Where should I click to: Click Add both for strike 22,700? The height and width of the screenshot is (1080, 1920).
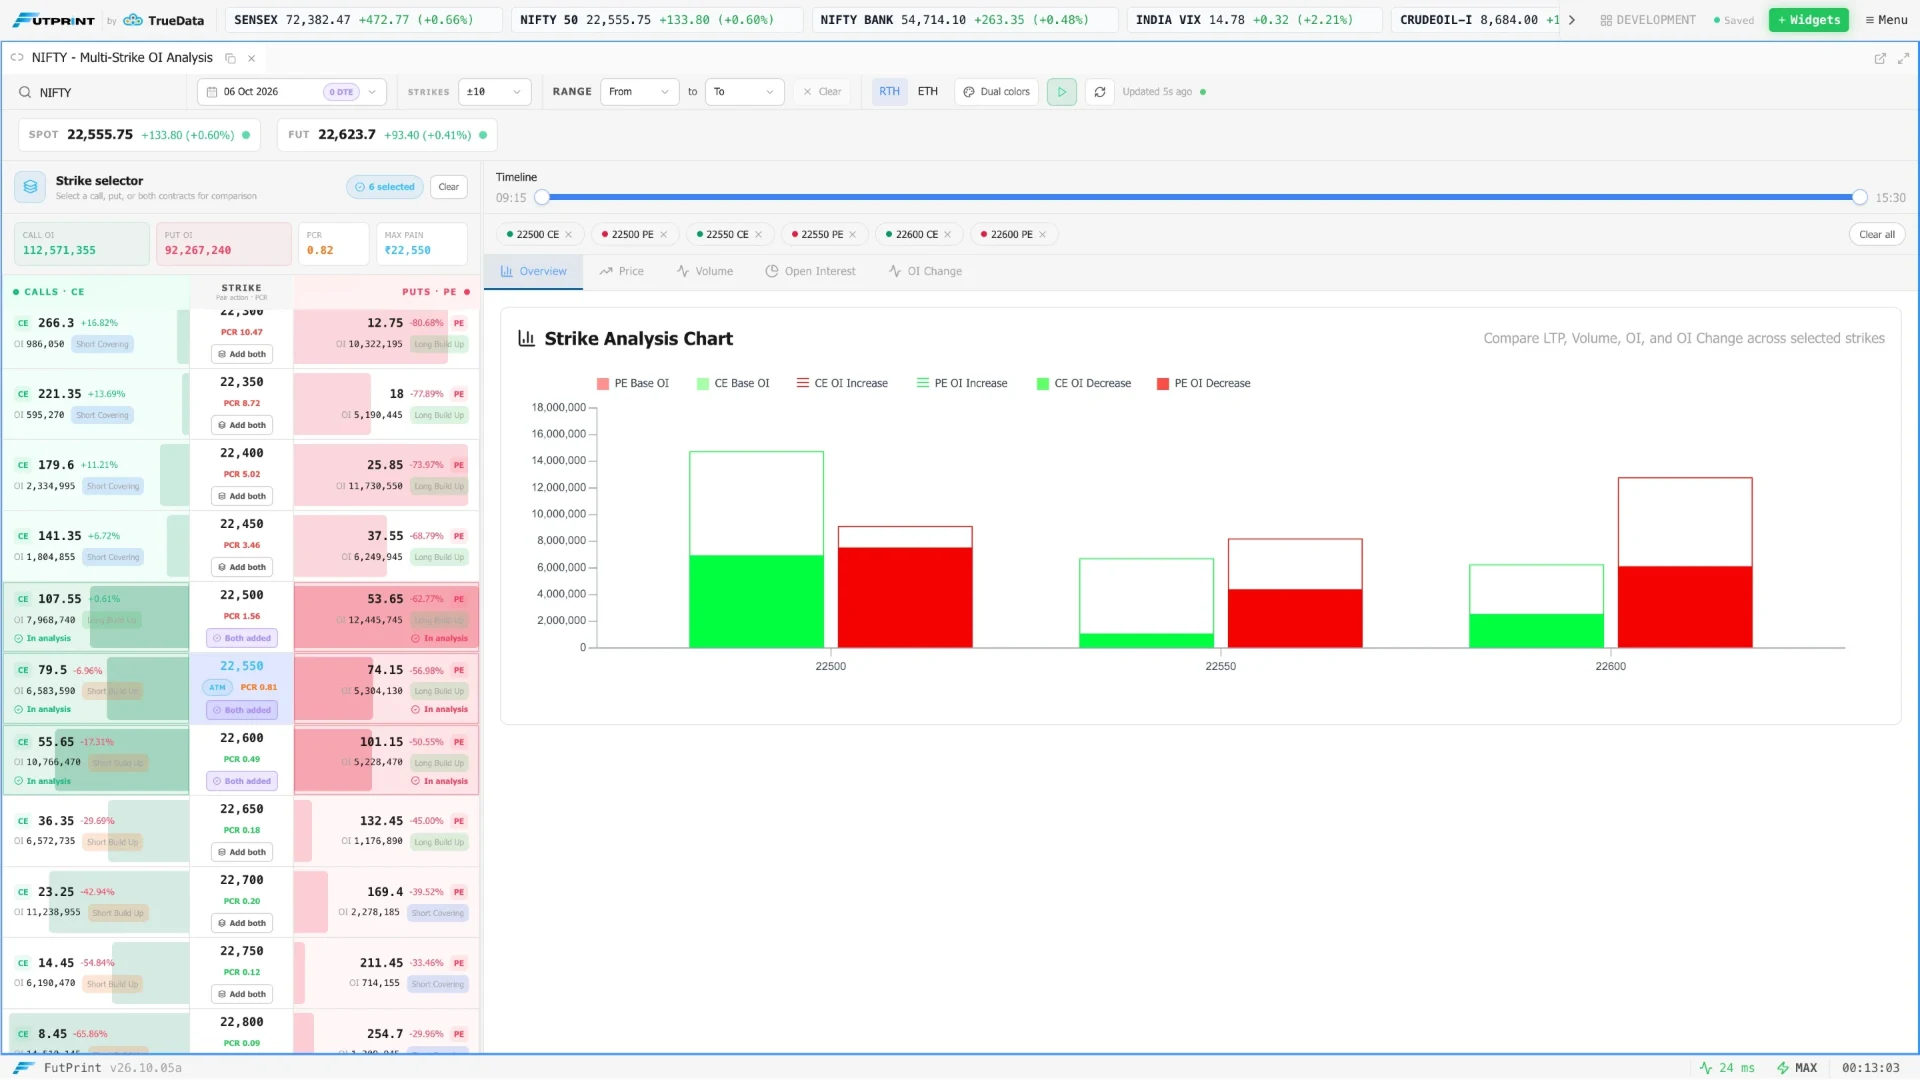[x=242, y=924]
